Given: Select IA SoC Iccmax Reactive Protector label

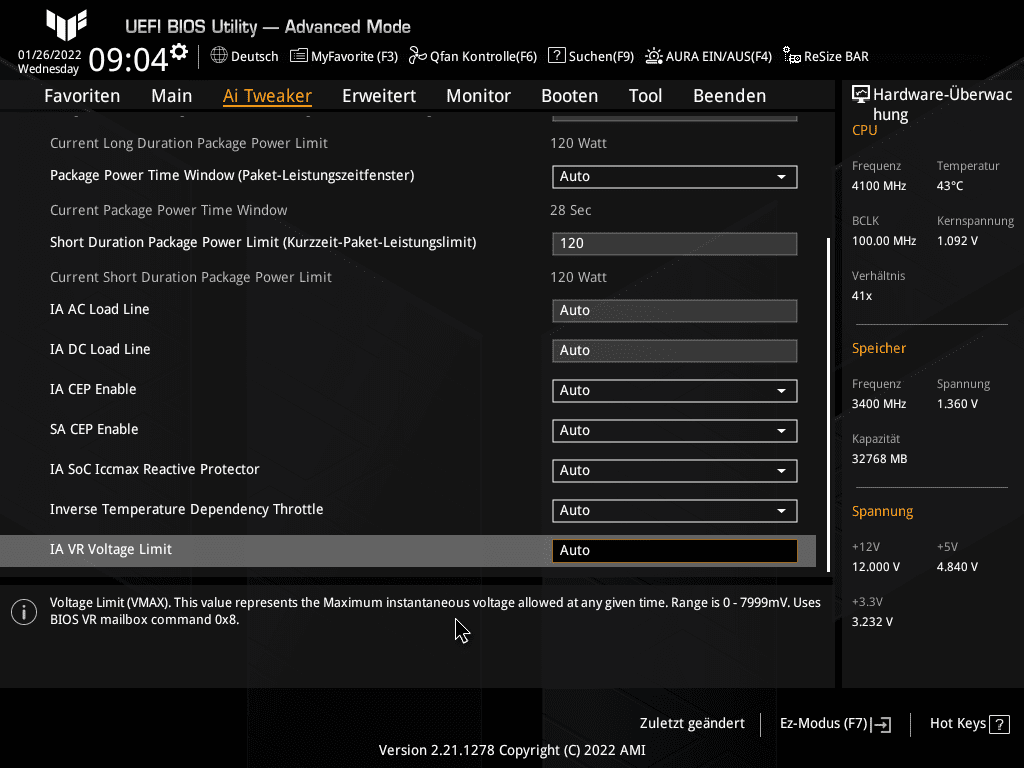Looking at the screenshot, I should pyautogui.click(x=155, y=470).
